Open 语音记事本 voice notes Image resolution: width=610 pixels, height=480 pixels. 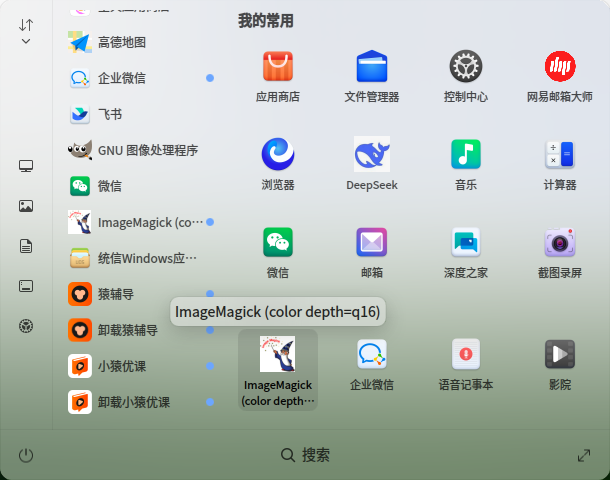pyautogui.click(x=466, y=354)
